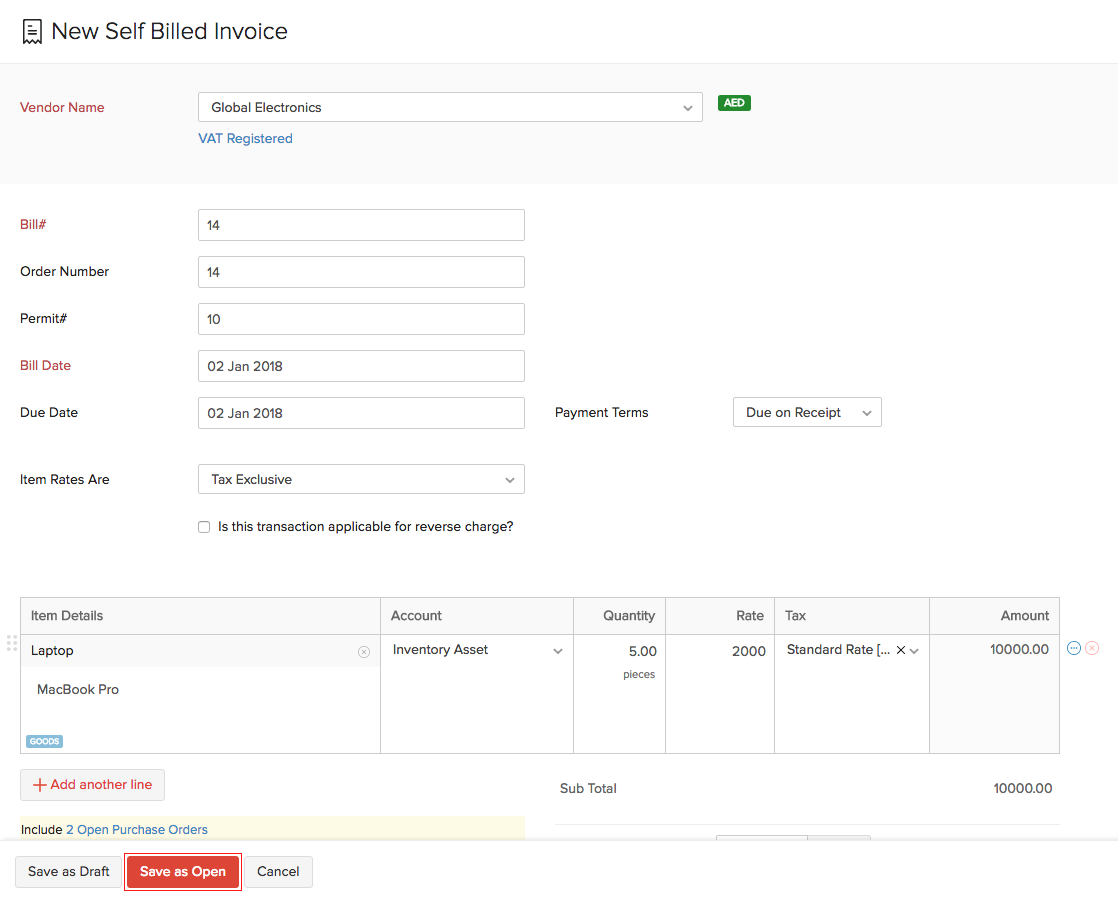Open the Inventory Asset account dropdown
The height and width of the screenshot is (903, 1118).
pos(558,649)
